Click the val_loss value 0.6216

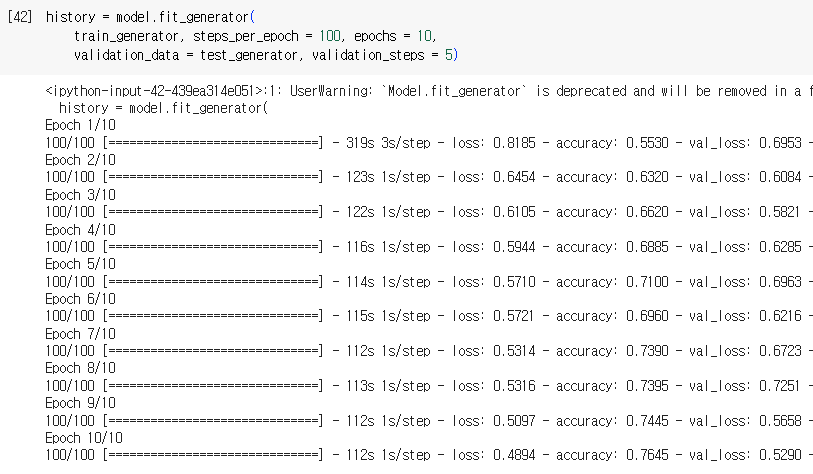click(780, 316)
